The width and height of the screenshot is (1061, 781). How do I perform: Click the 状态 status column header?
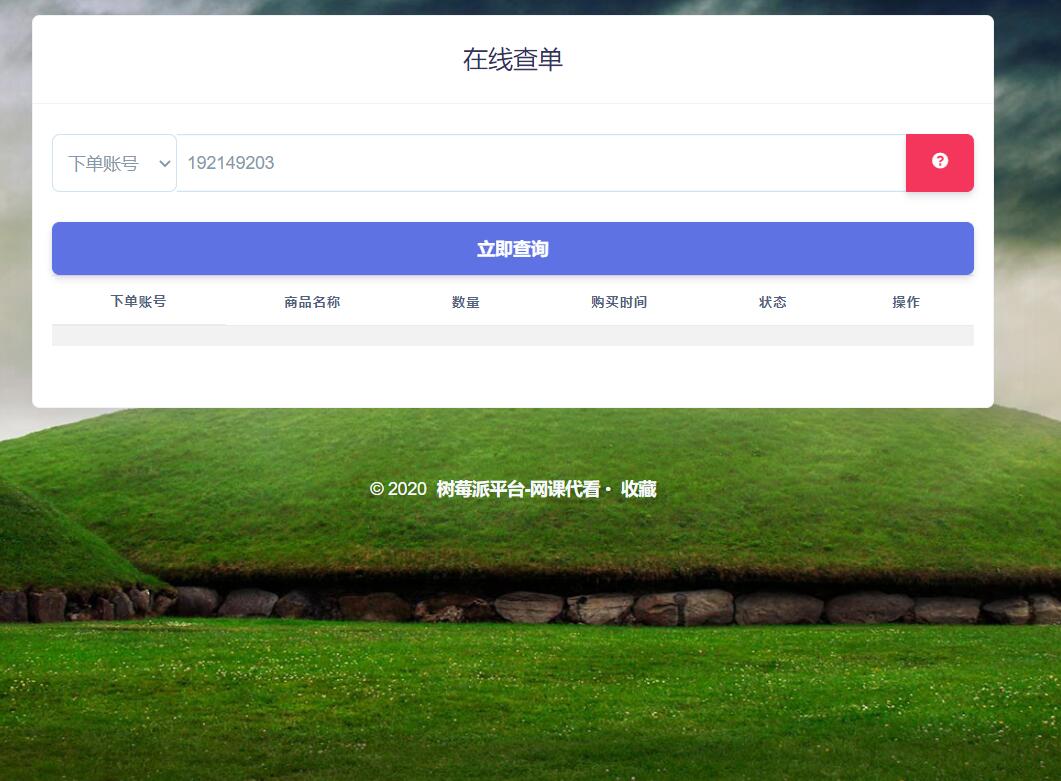click(x=773, y=302)
